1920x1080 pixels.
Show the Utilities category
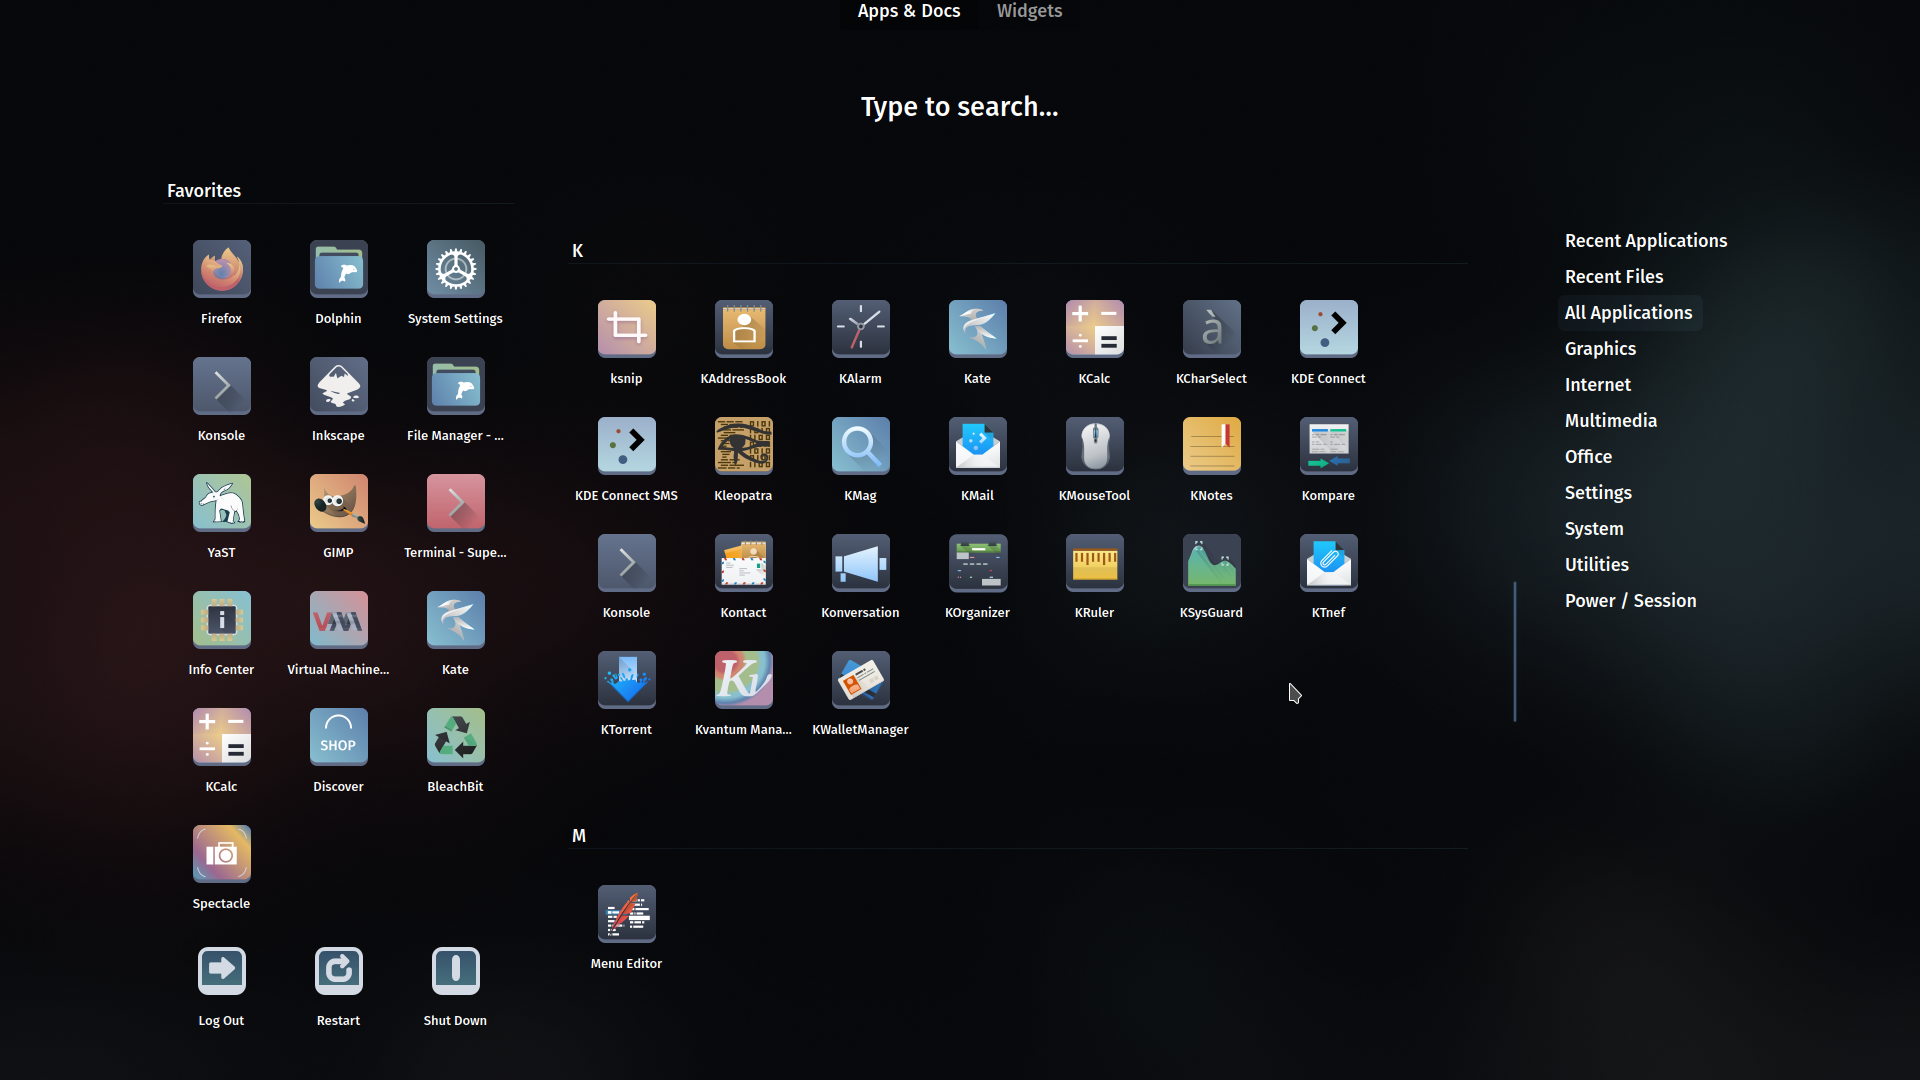(1597, 565)
